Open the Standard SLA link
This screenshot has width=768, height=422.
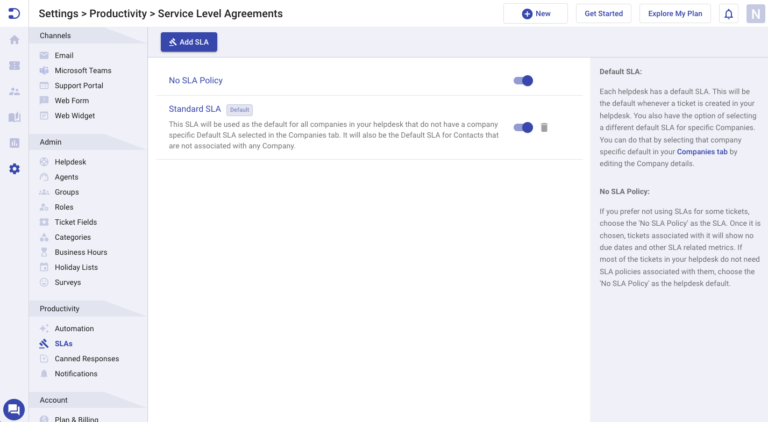pos(194,109)
